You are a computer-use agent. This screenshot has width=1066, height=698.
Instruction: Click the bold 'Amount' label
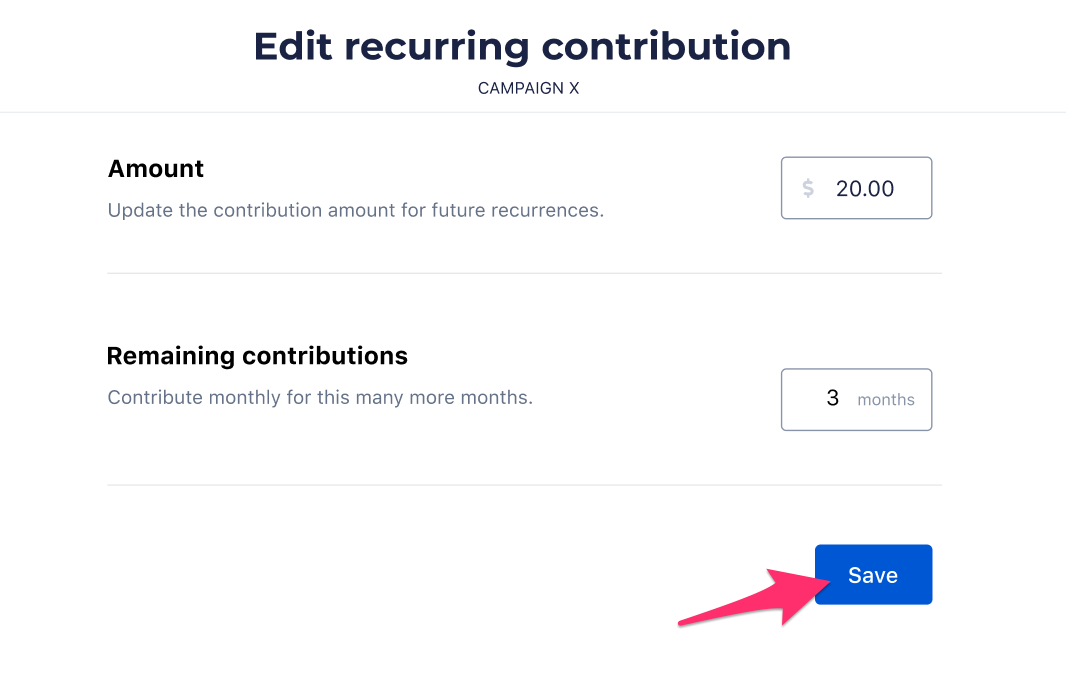(156, 169)
